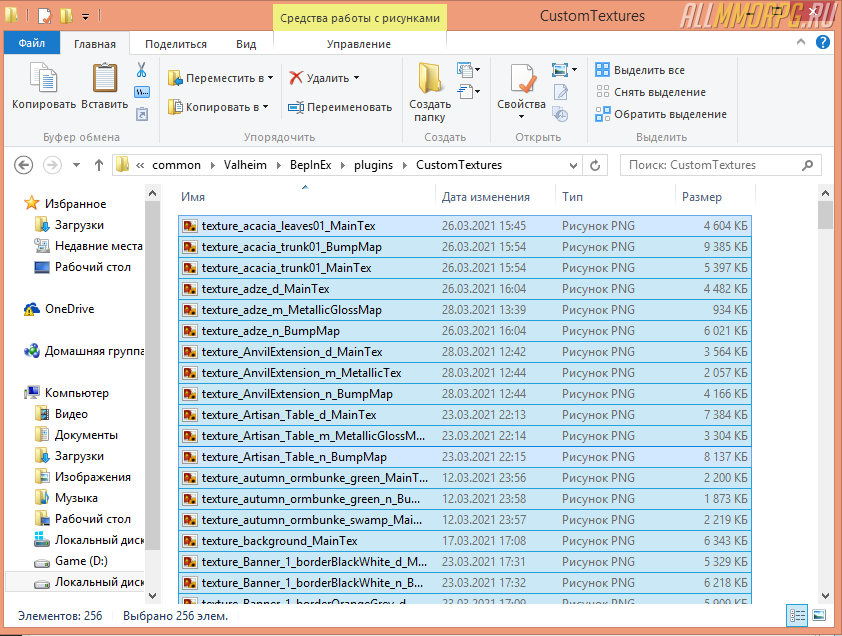Click the Paste (Вставить) ribbon icon
The height and width of the screenshot is (636, 842).
(105, 78)
